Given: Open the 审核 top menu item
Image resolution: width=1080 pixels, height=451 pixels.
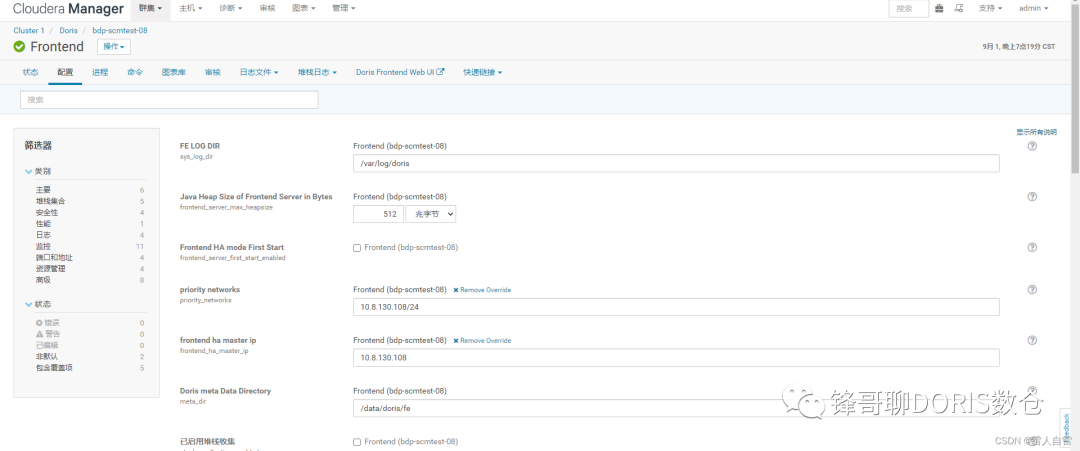Looking at the screenshot, I should point(267,9).
